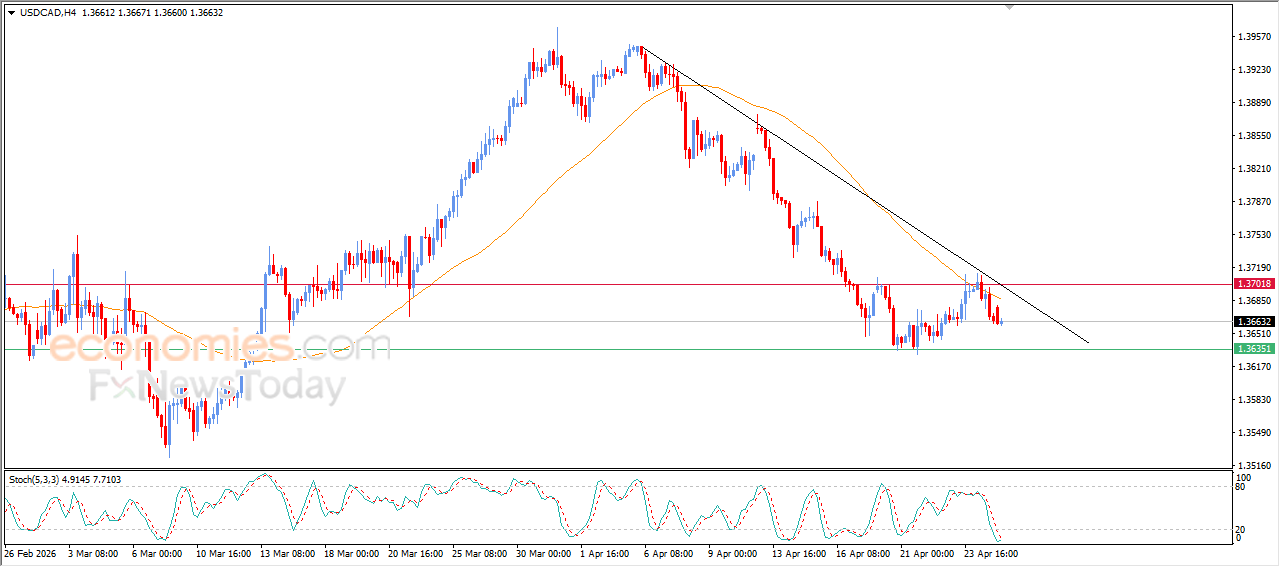Click the 1.39570 price scale label
Viewport: 1280px width, 567px height.
click(1253, 37)
